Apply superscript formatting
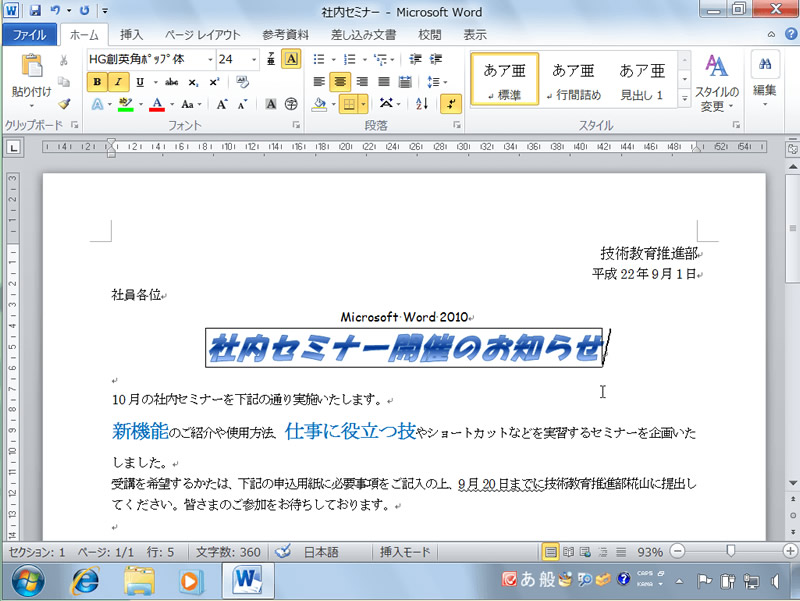Screen dimensions: 800x601 click(214, 82)
